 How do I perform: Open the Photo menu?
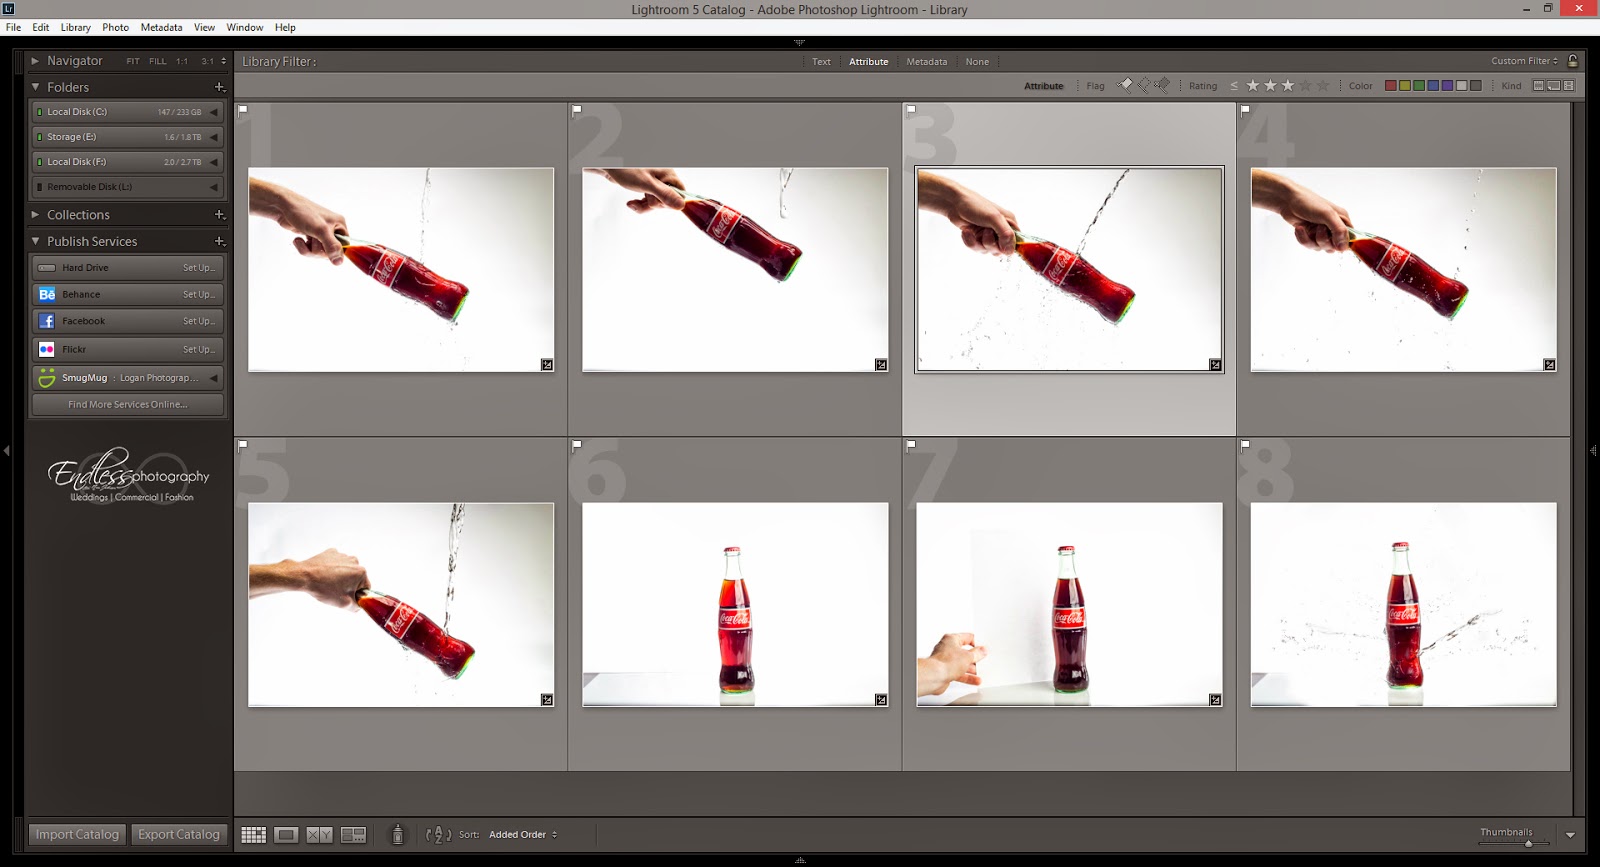pyautogui.click(x=115, y=27)
